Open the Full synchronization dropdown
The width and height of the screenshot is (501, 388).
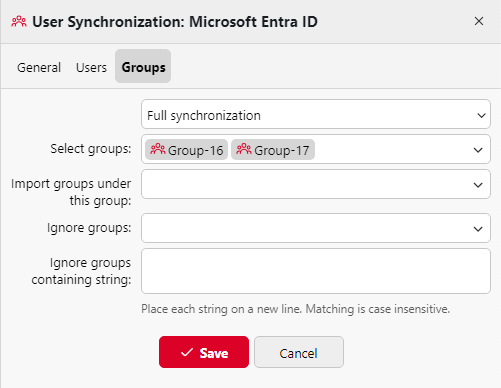316,114
